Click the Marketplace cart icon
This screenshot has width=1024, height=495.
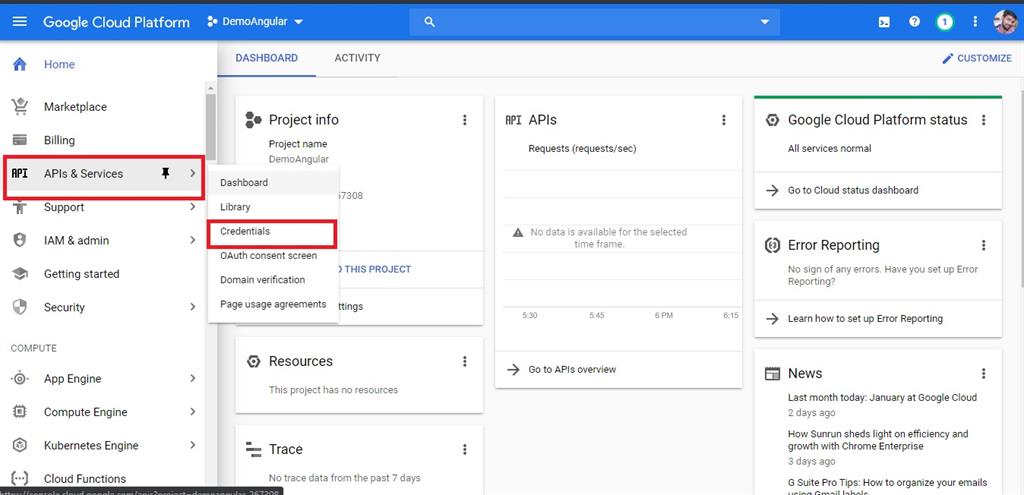coord(20,106)
